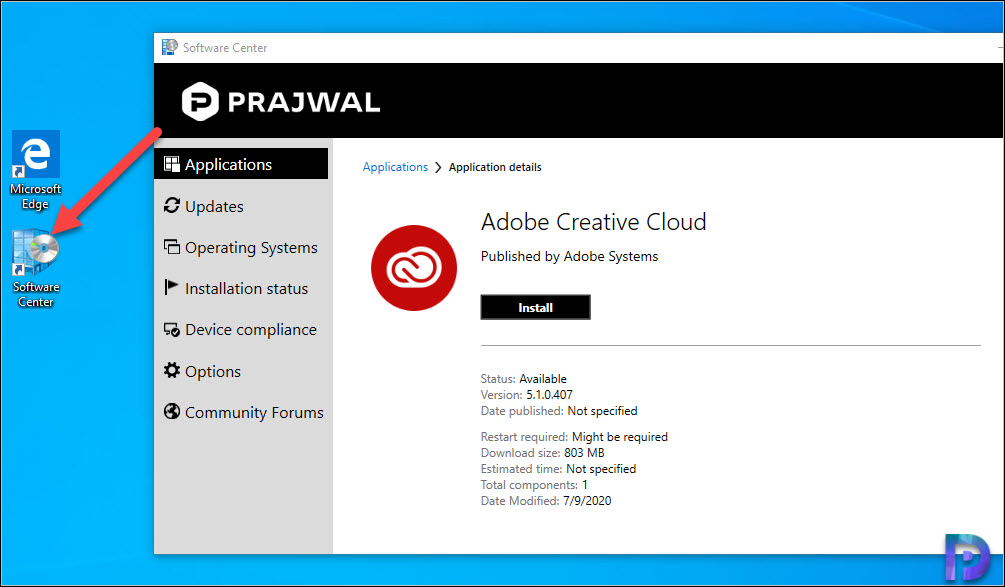Click the Applications grid icon in sidebar
The image size is (1005, 587).
[x=172, y=164]
